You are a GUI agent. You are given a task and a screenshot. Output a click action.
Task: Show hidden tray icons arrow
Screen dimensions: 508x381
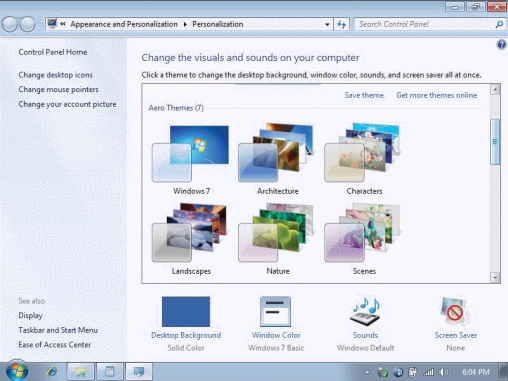(x=367, y=372)
